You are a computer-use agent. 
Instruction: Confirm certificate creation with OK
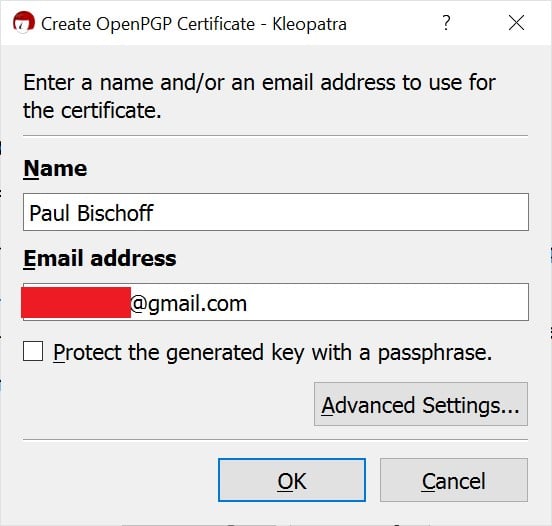(x=292, y=480)
